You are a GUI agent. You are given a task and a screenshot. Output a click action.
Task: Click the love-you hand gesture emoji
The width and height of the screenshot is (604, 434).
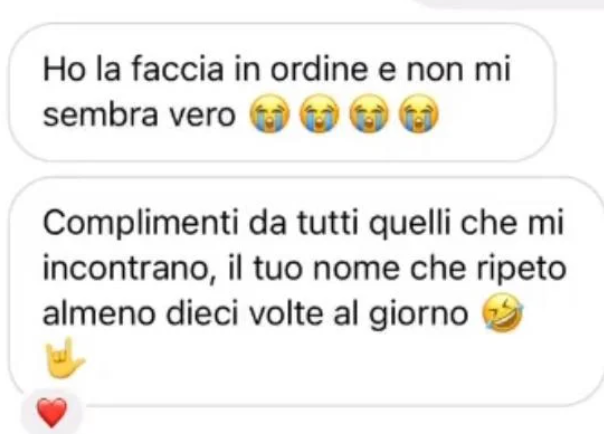[64, 359]
